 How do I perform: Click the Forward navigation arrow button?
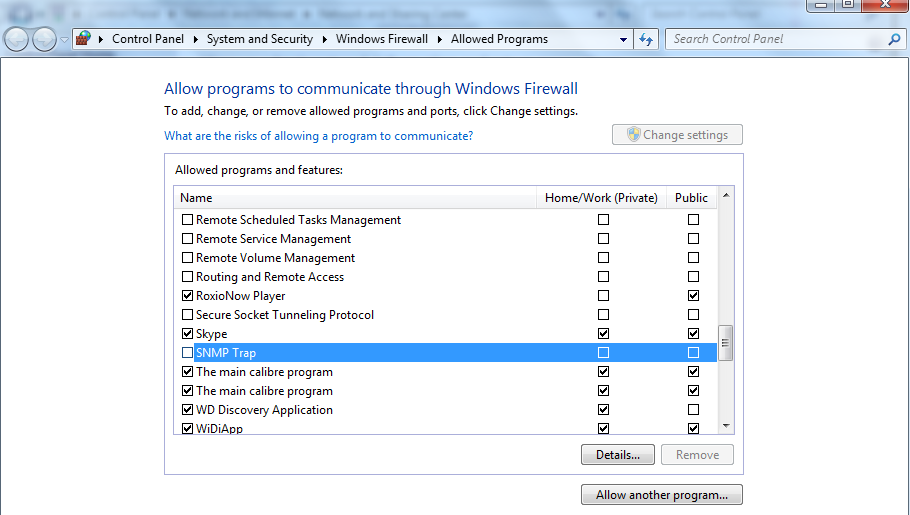[44, 39]
